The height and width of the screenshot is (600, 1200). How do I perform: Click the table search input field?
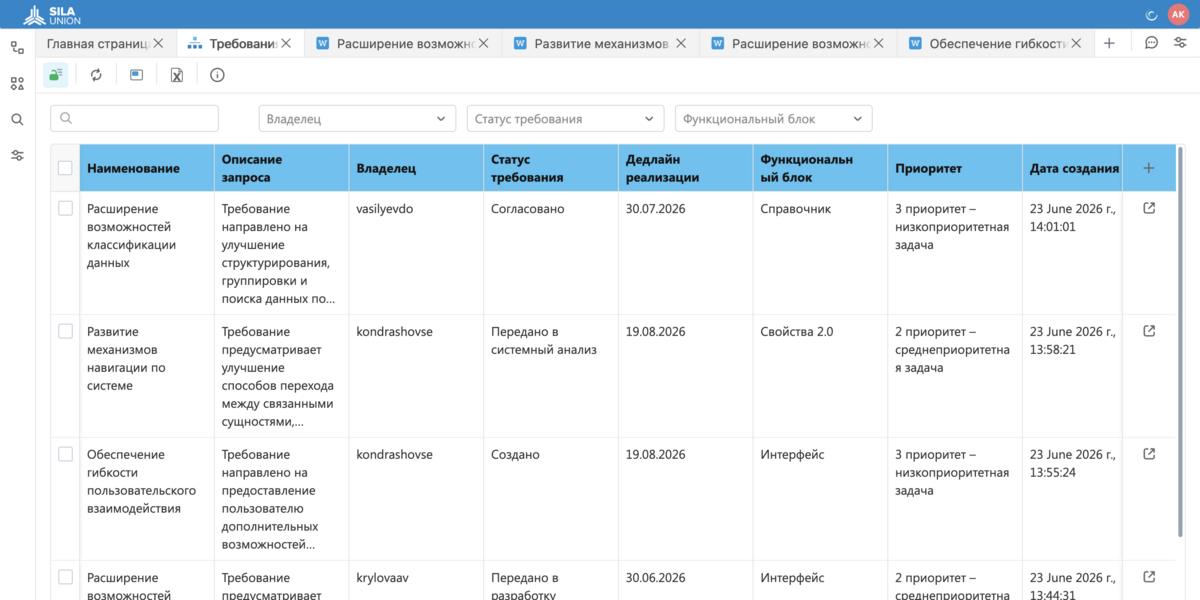coord(134,118)
